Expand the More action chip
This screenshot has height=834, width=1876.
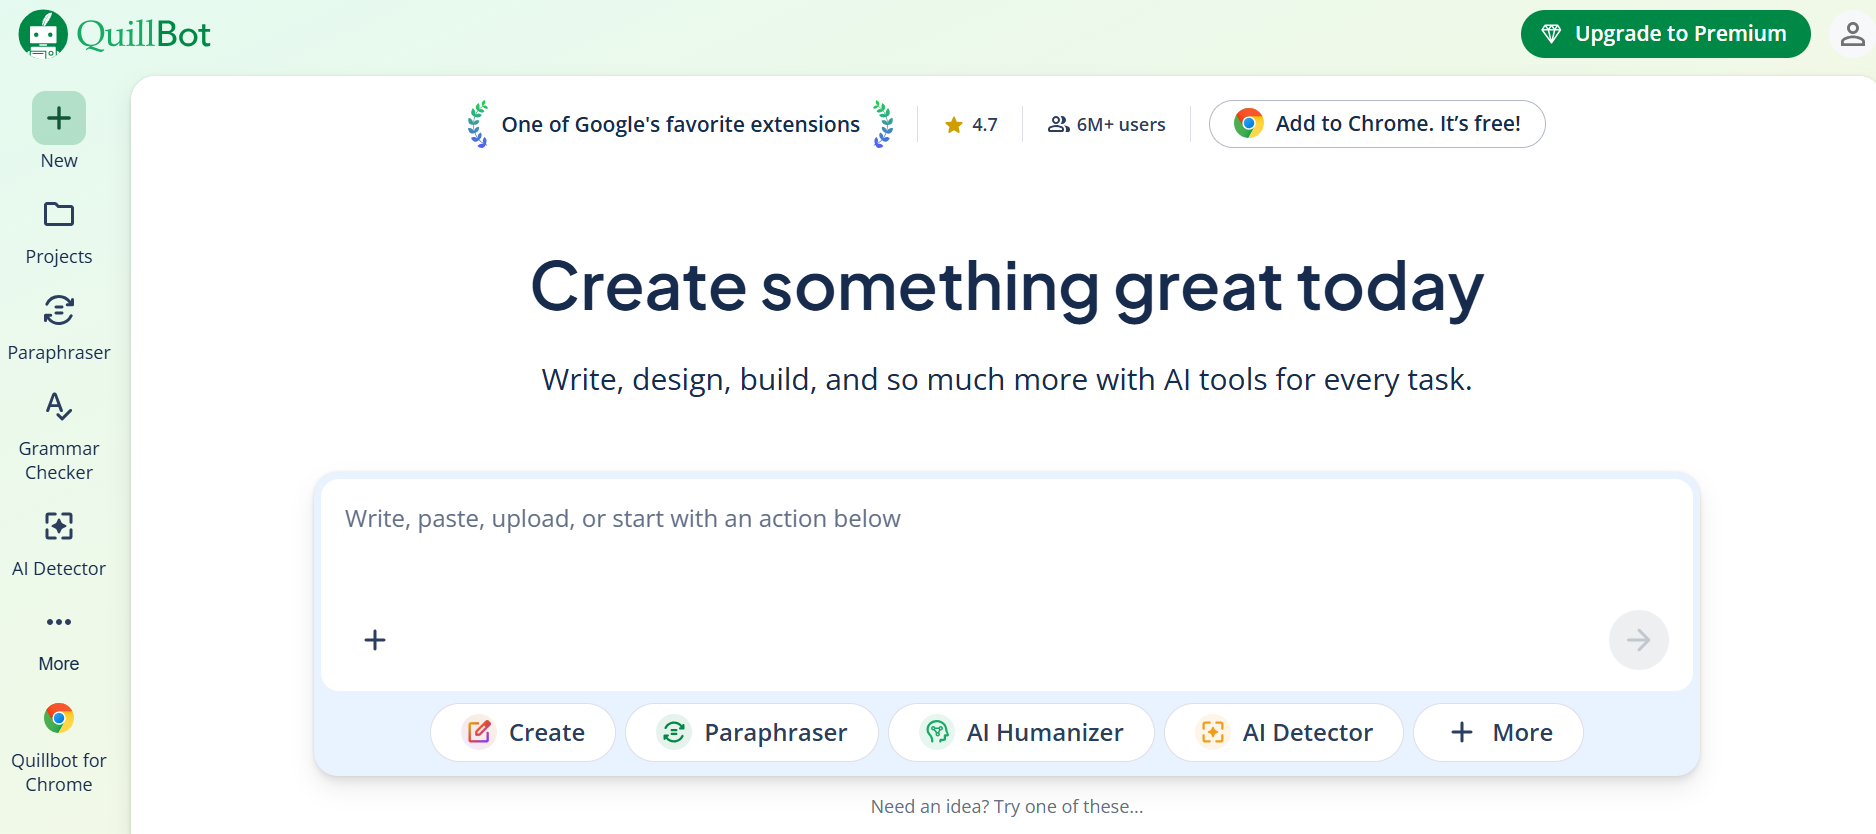(1498, 732)
